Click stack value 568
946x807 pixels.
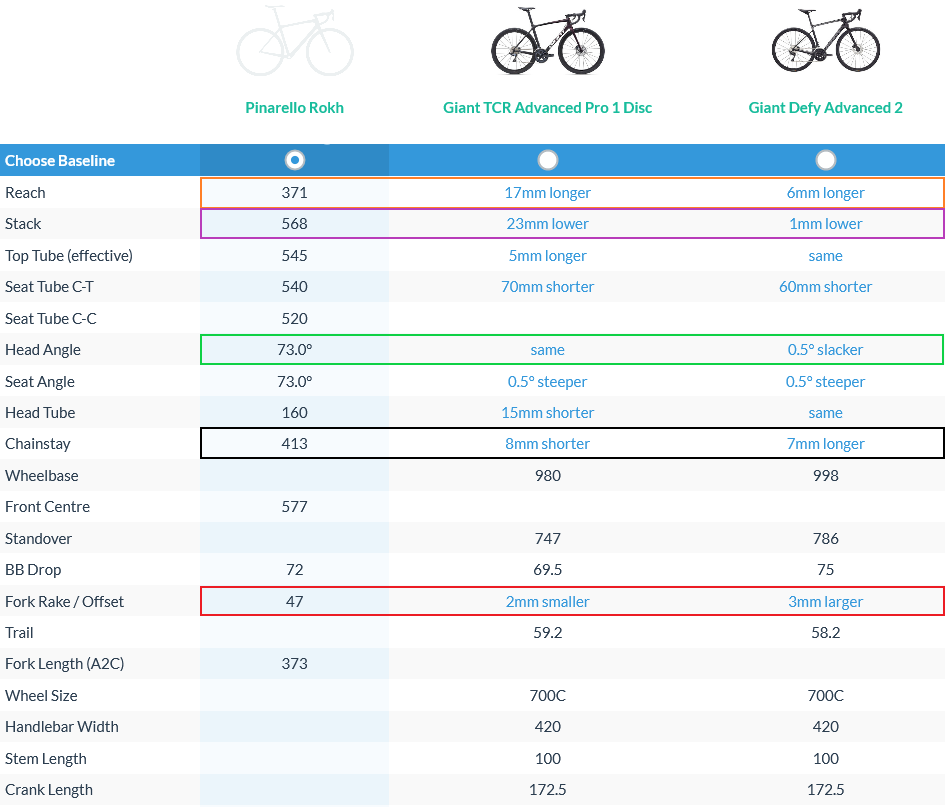(x=294, y=224)
